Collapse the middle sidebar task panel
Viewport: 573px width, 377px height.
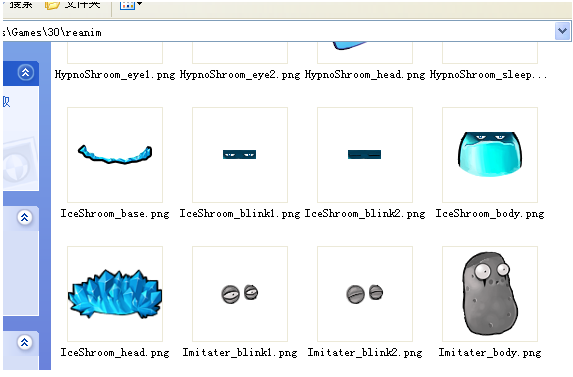[x=24, y=217]
